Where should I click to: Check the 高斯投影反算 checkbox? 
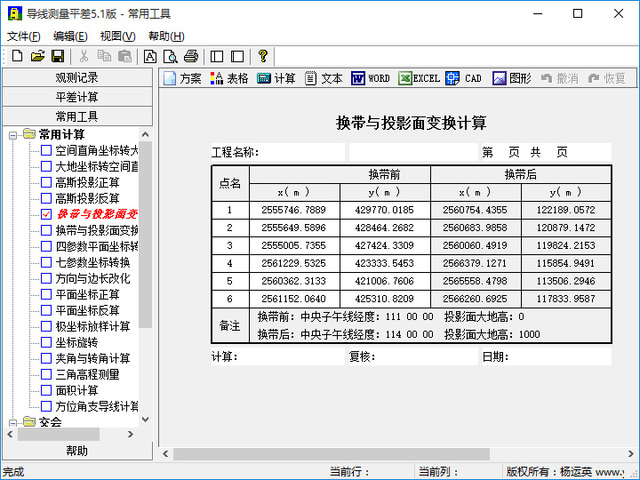(46, 198)
